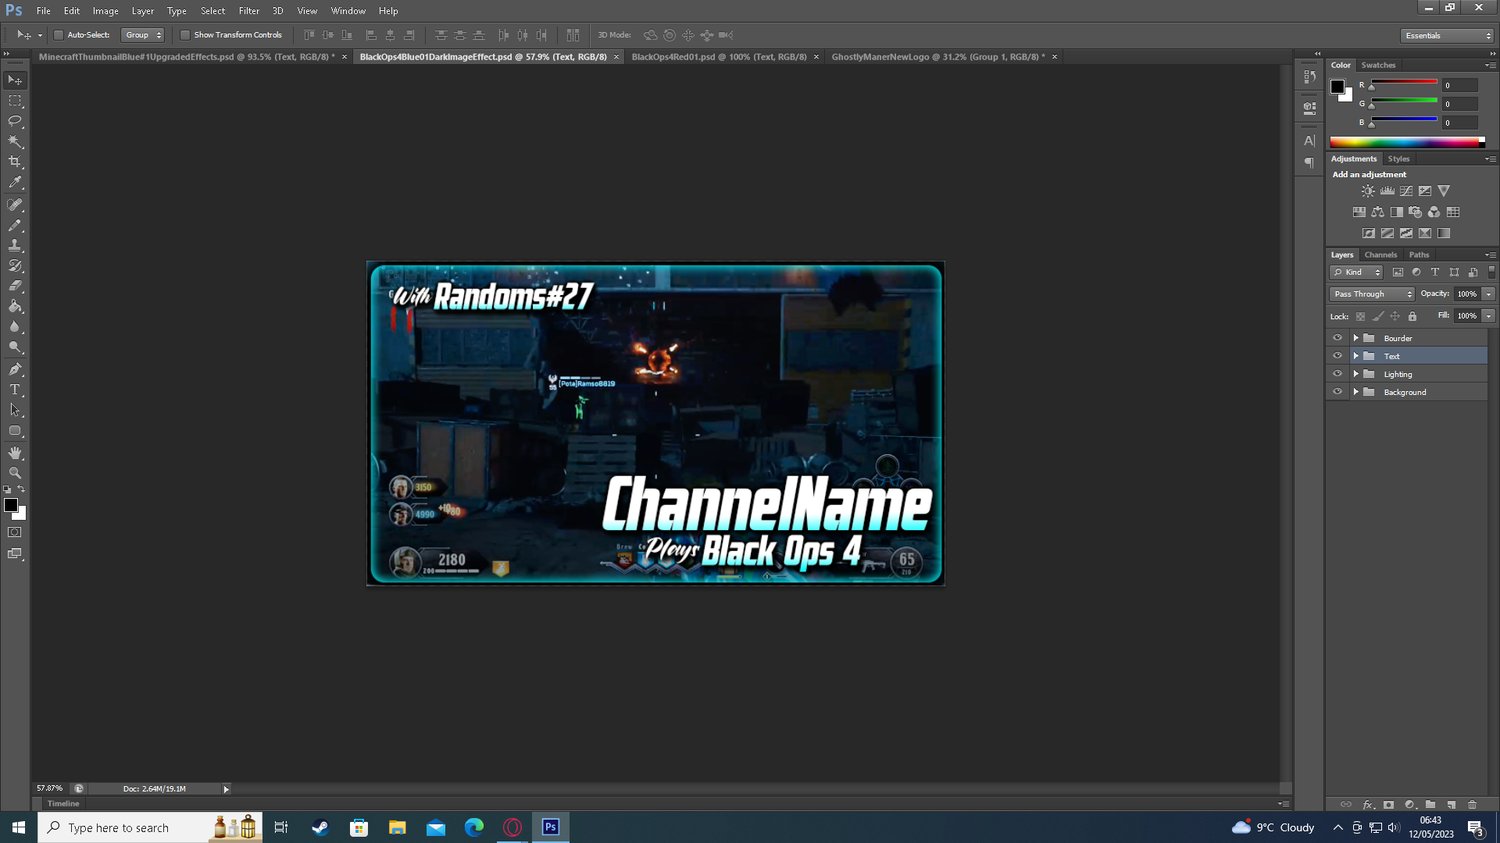Viewport: 1500px width, 843px height.
Task: Open the Auto-Select Group dropdown
Action: click(x=143, y=35)
